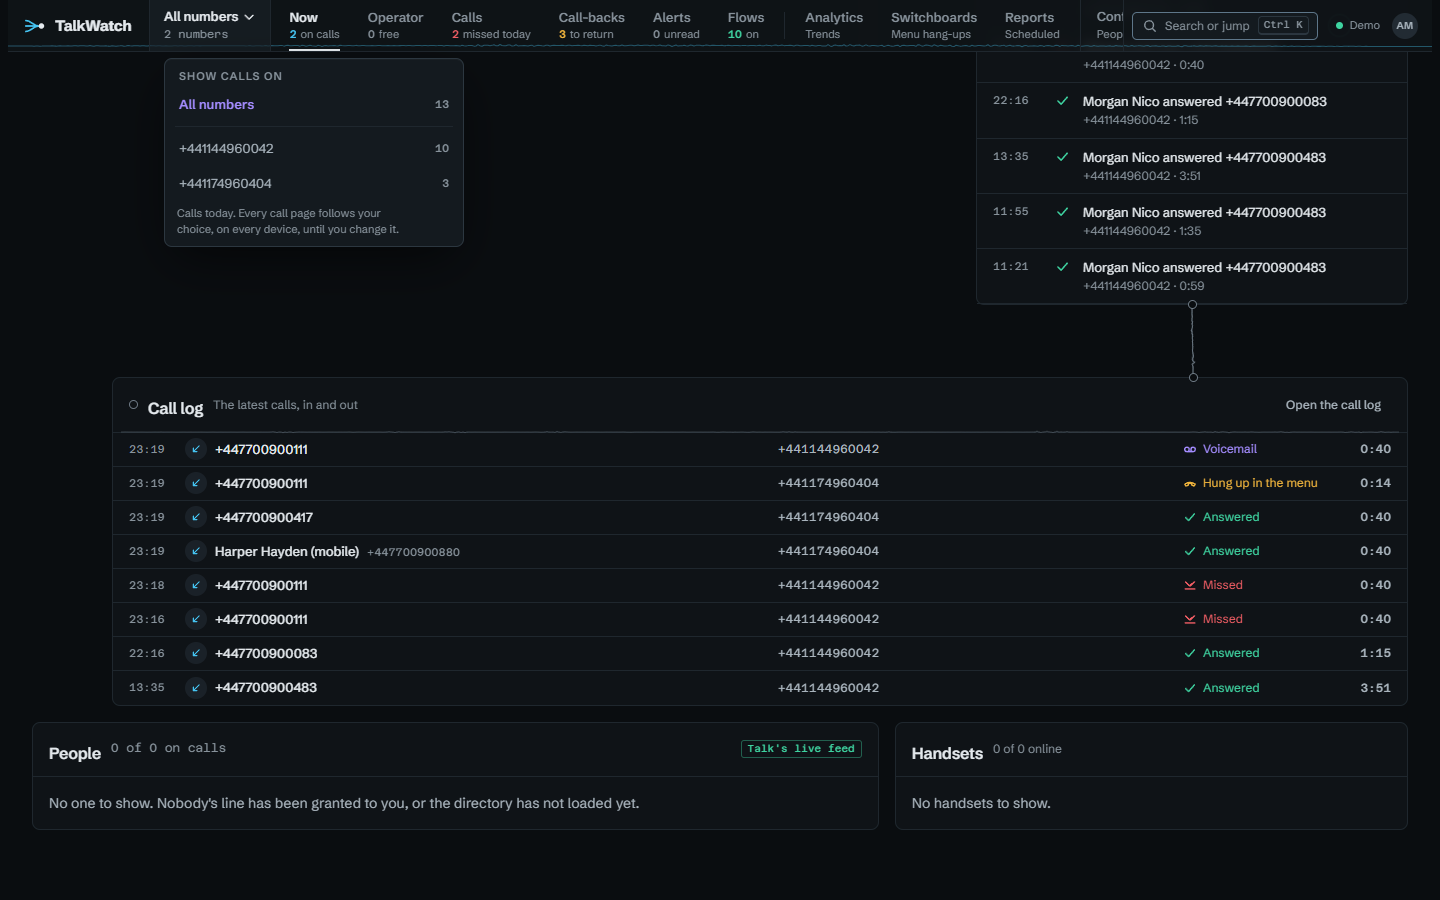Click the answered checkmark on Harper Hayden's call

click(x=1190, y=552)
